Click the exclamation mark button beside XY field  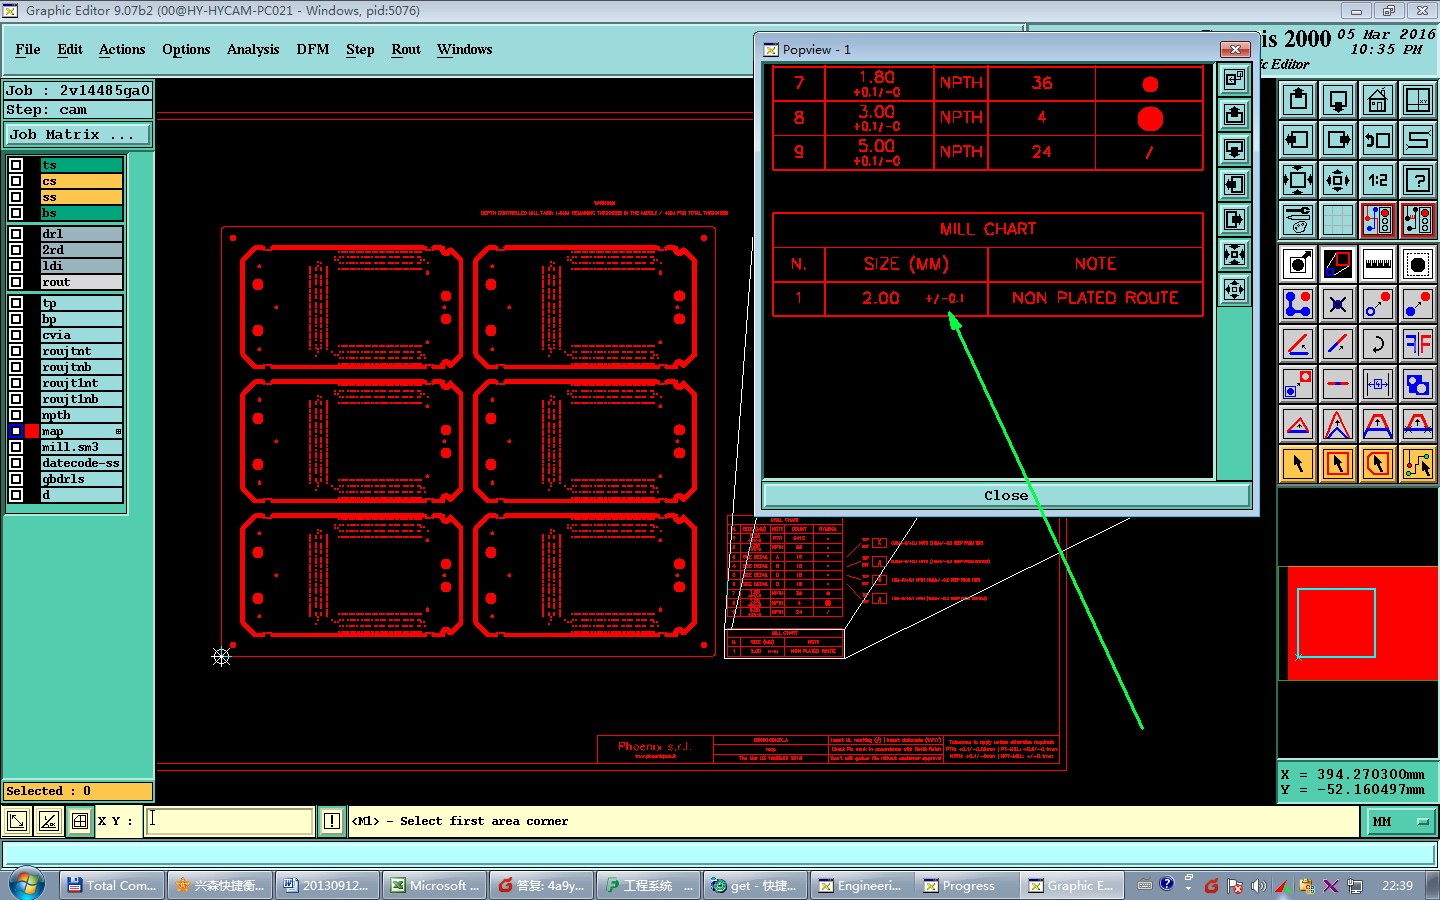coord(332,821)
